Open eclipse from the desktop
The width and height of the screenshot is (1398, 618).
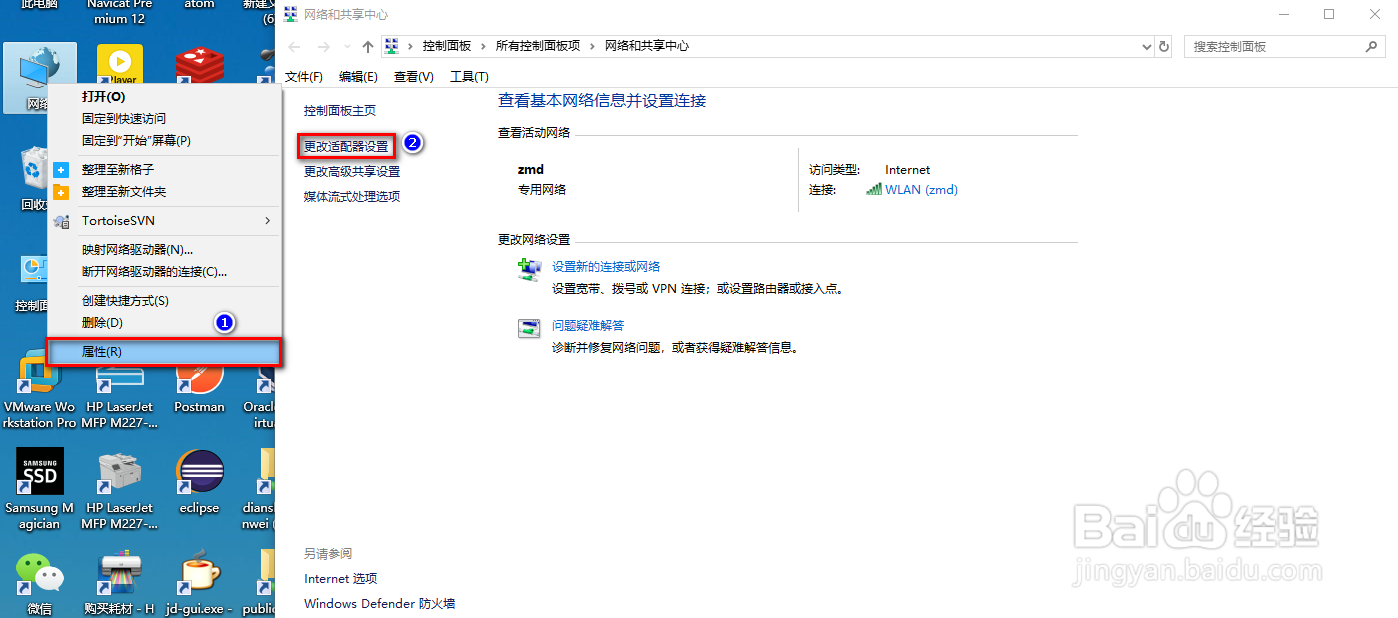tap(199, 472)
